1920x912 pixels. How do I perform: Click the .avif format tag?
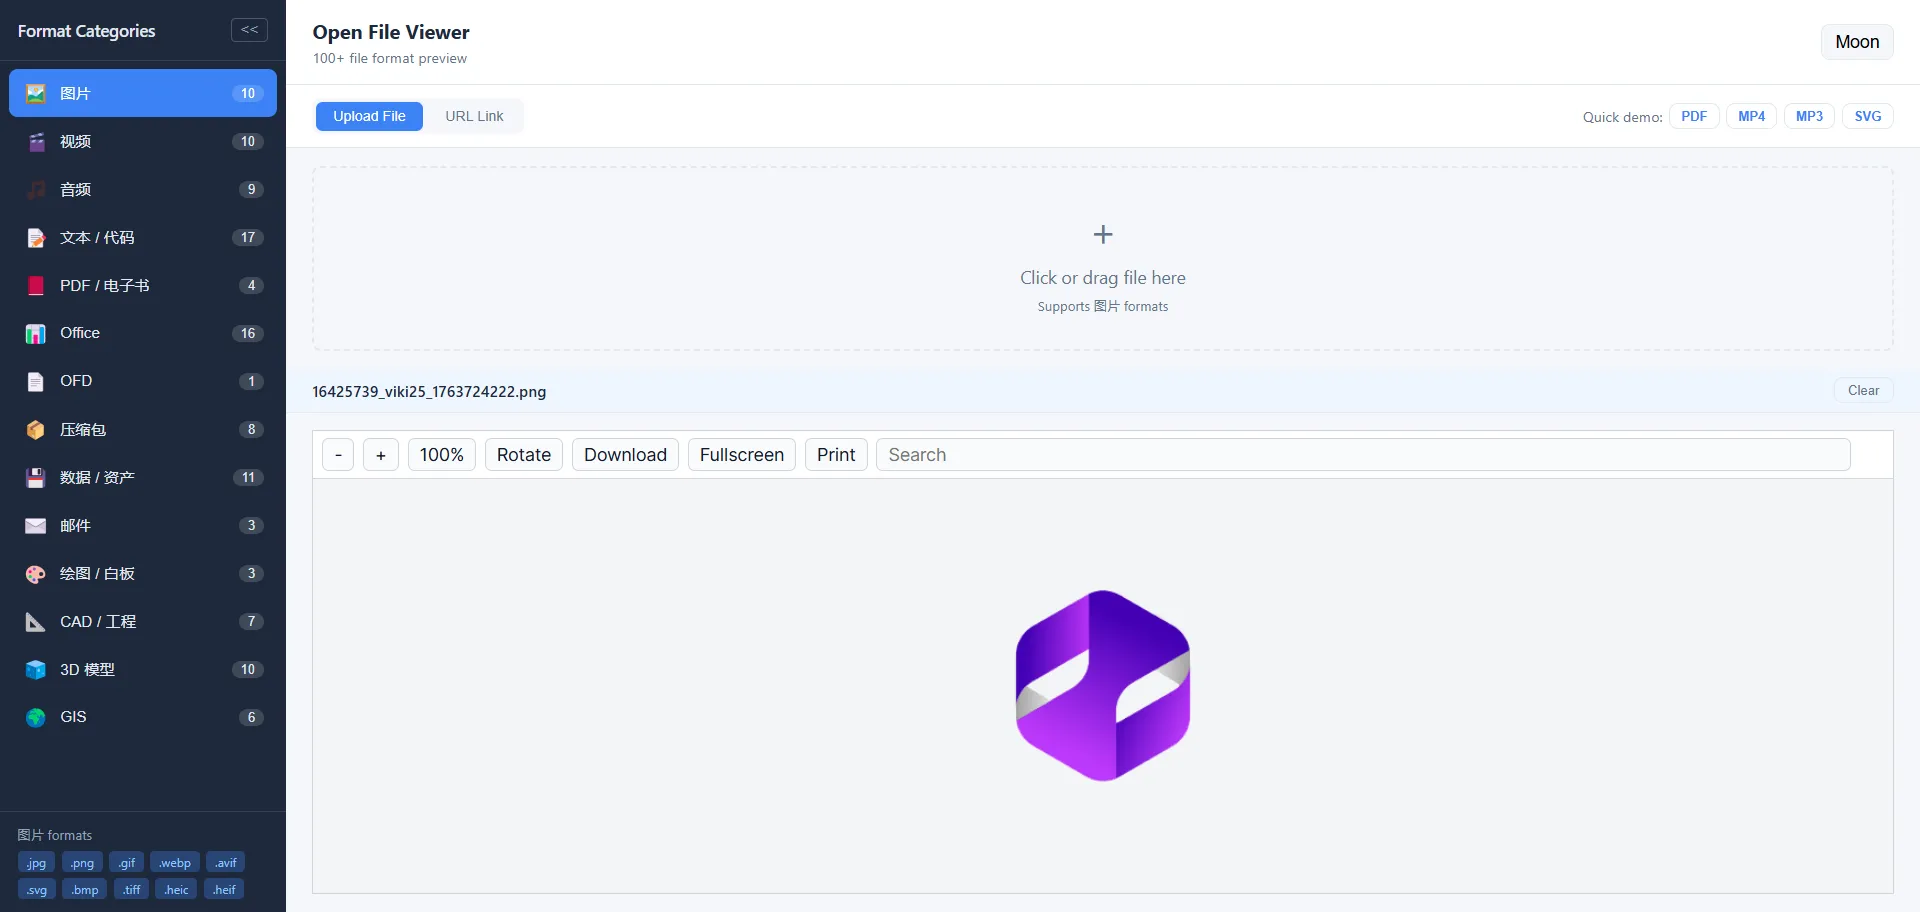226,862
